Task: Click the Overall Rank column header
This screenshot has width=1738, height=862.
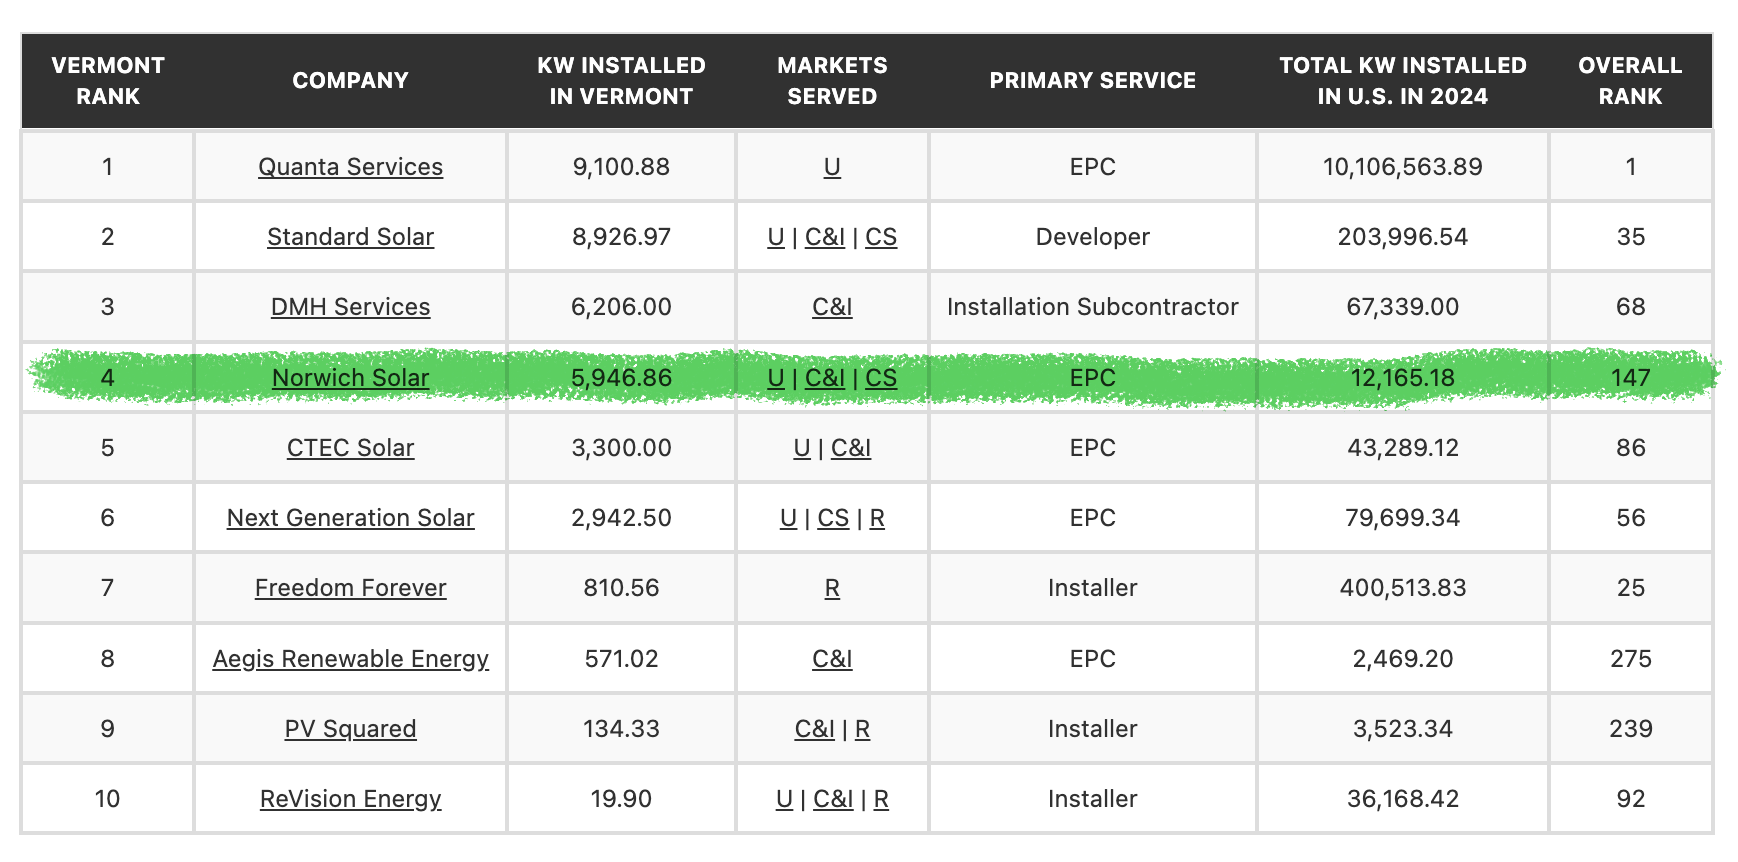Action: (x=1630, y=81)
